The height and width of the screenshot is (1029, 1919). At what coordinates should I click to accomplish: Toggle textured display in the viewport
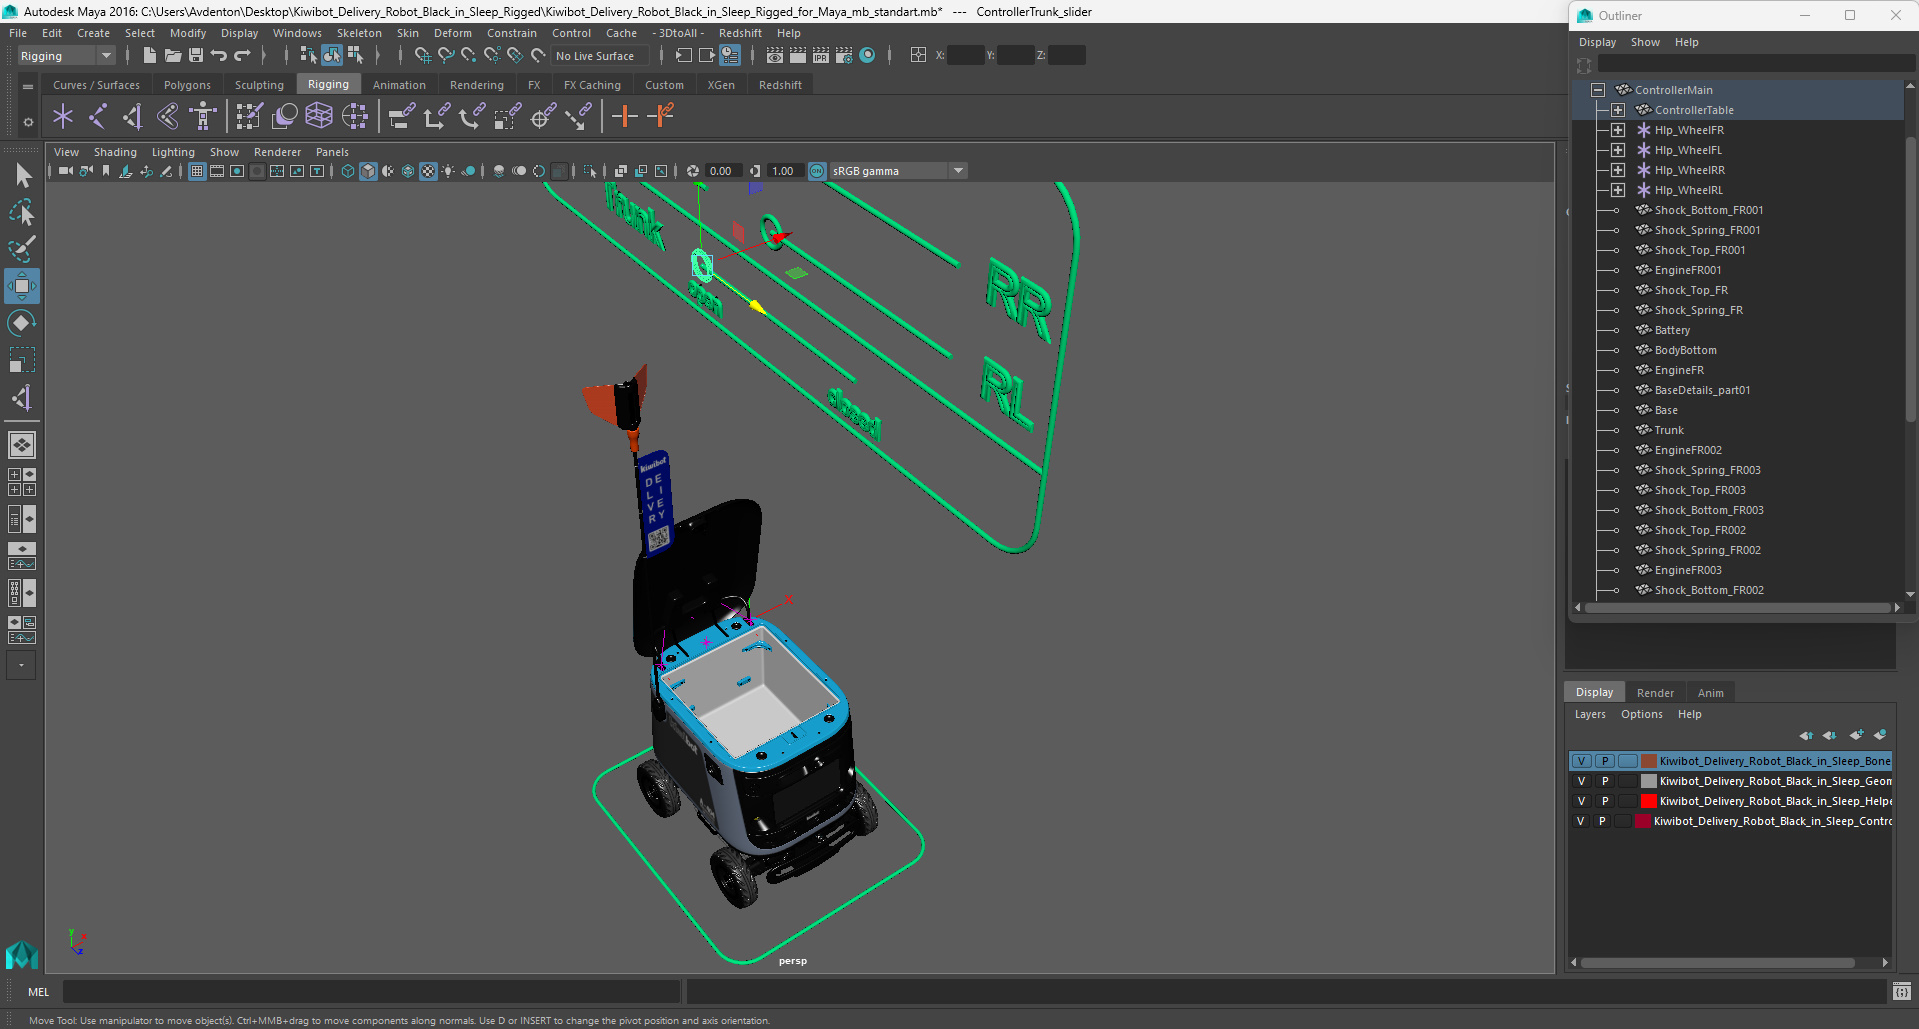(x=428, y=171)
